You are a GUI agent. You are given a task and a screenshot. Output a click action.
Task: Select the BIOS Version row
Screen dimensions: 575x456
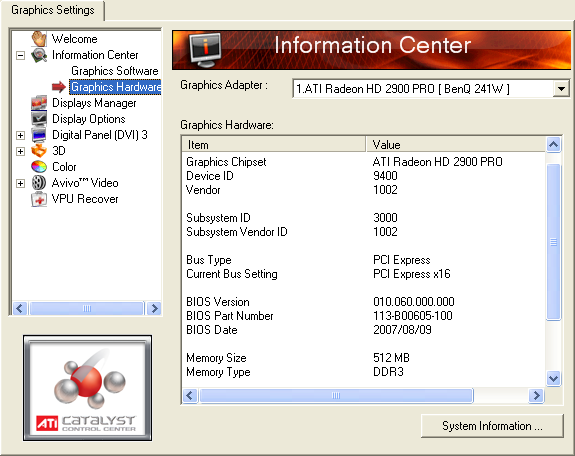tap(363, 302)
